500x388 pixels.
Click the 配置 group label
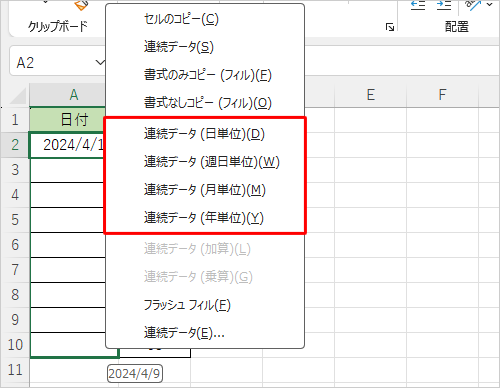pyautogui.click(x=457, y=27)
